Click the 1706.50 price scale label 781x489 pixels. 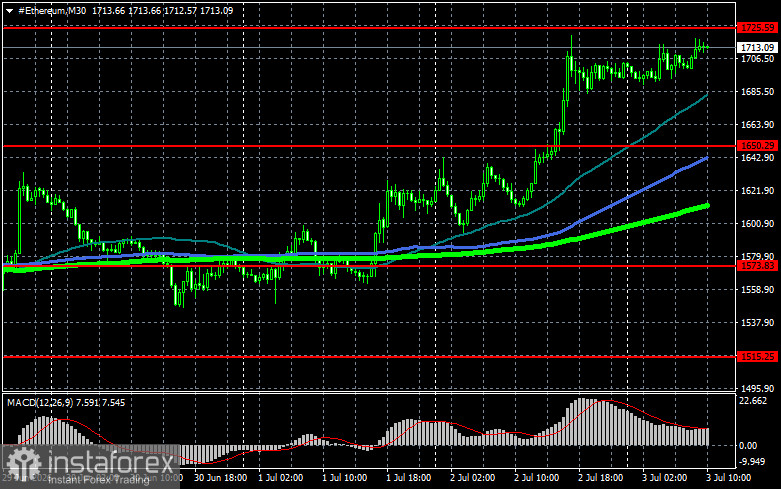758,59
